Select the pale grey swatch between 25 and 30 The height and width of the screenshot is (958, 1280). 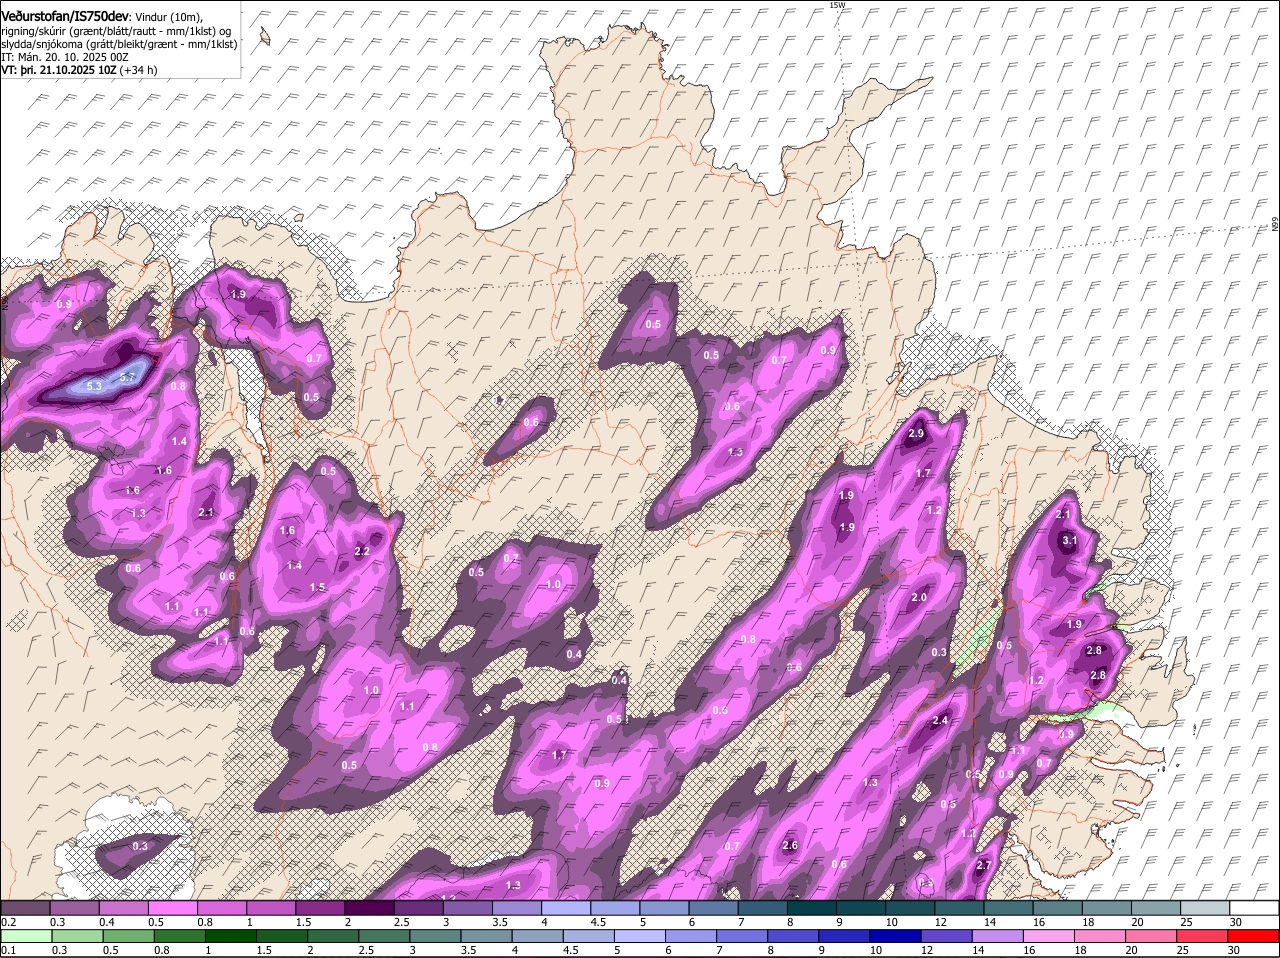click(x=1207, y=907)
